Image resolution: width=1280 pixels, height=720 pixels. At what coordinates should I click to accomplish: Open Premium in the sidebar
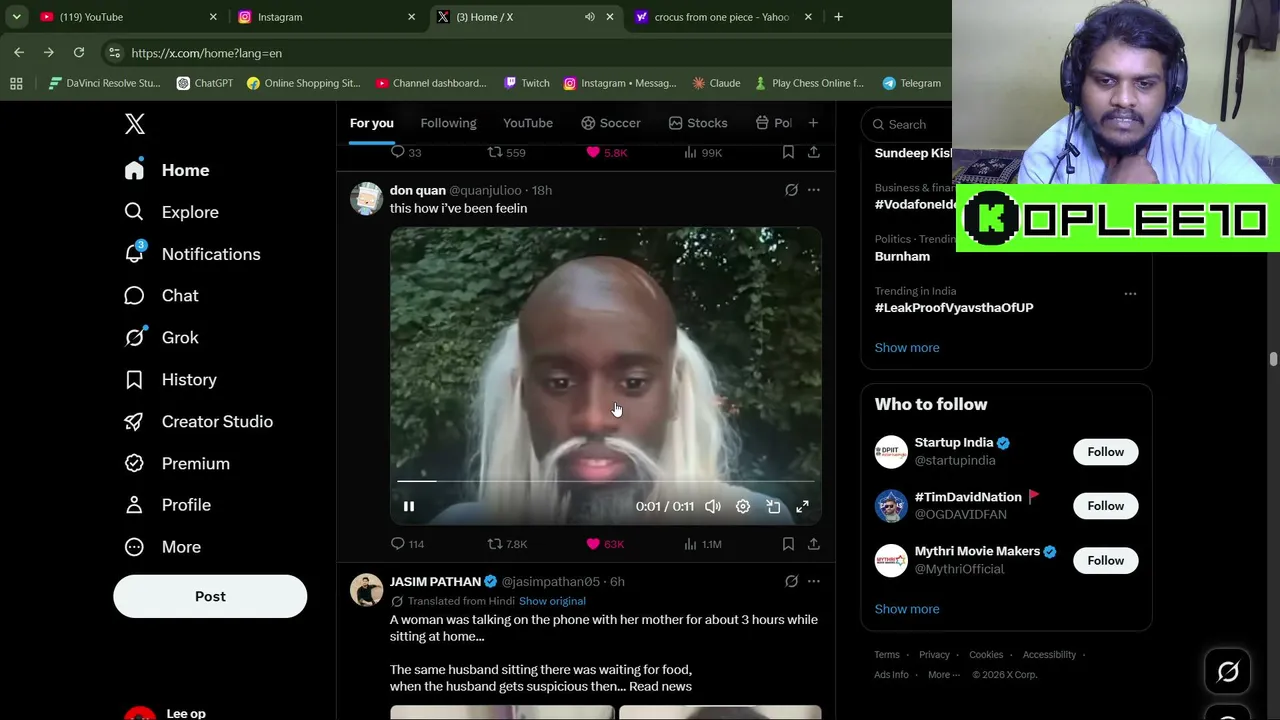tap(177, 464)
